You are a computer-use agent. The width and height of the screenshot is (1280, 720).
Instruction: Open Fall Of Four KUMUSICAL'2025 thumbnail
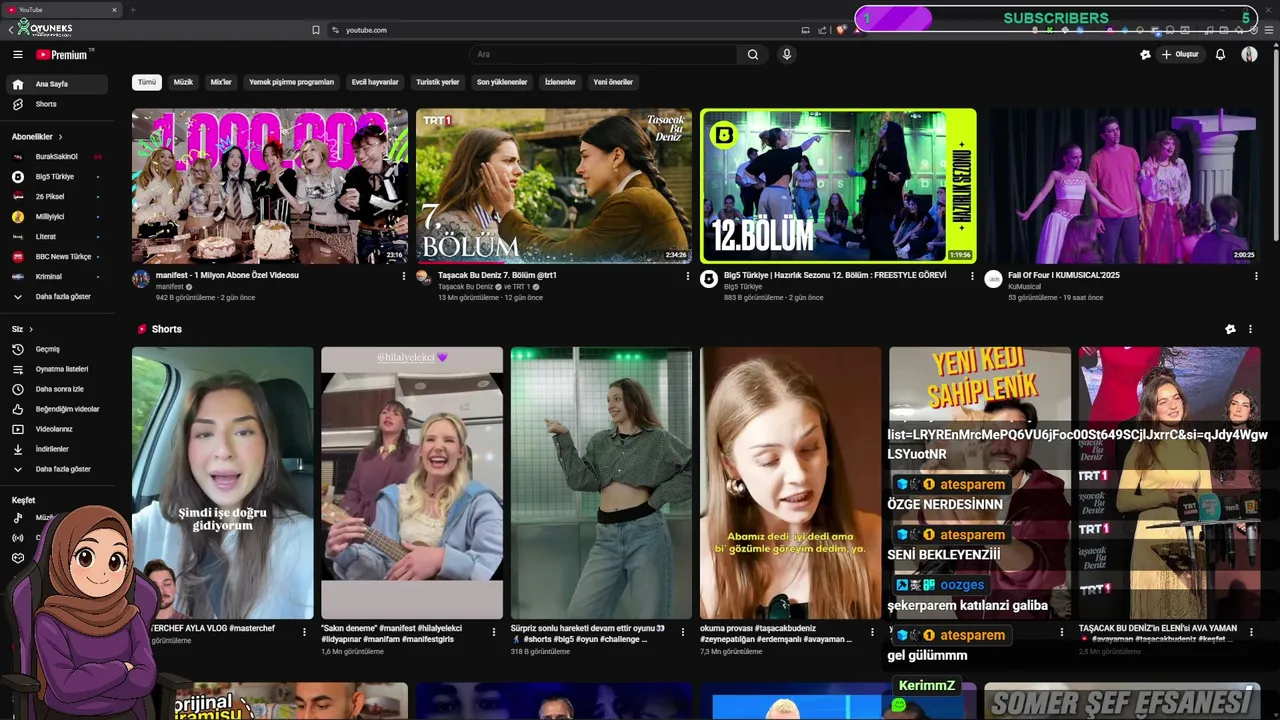1122,186
